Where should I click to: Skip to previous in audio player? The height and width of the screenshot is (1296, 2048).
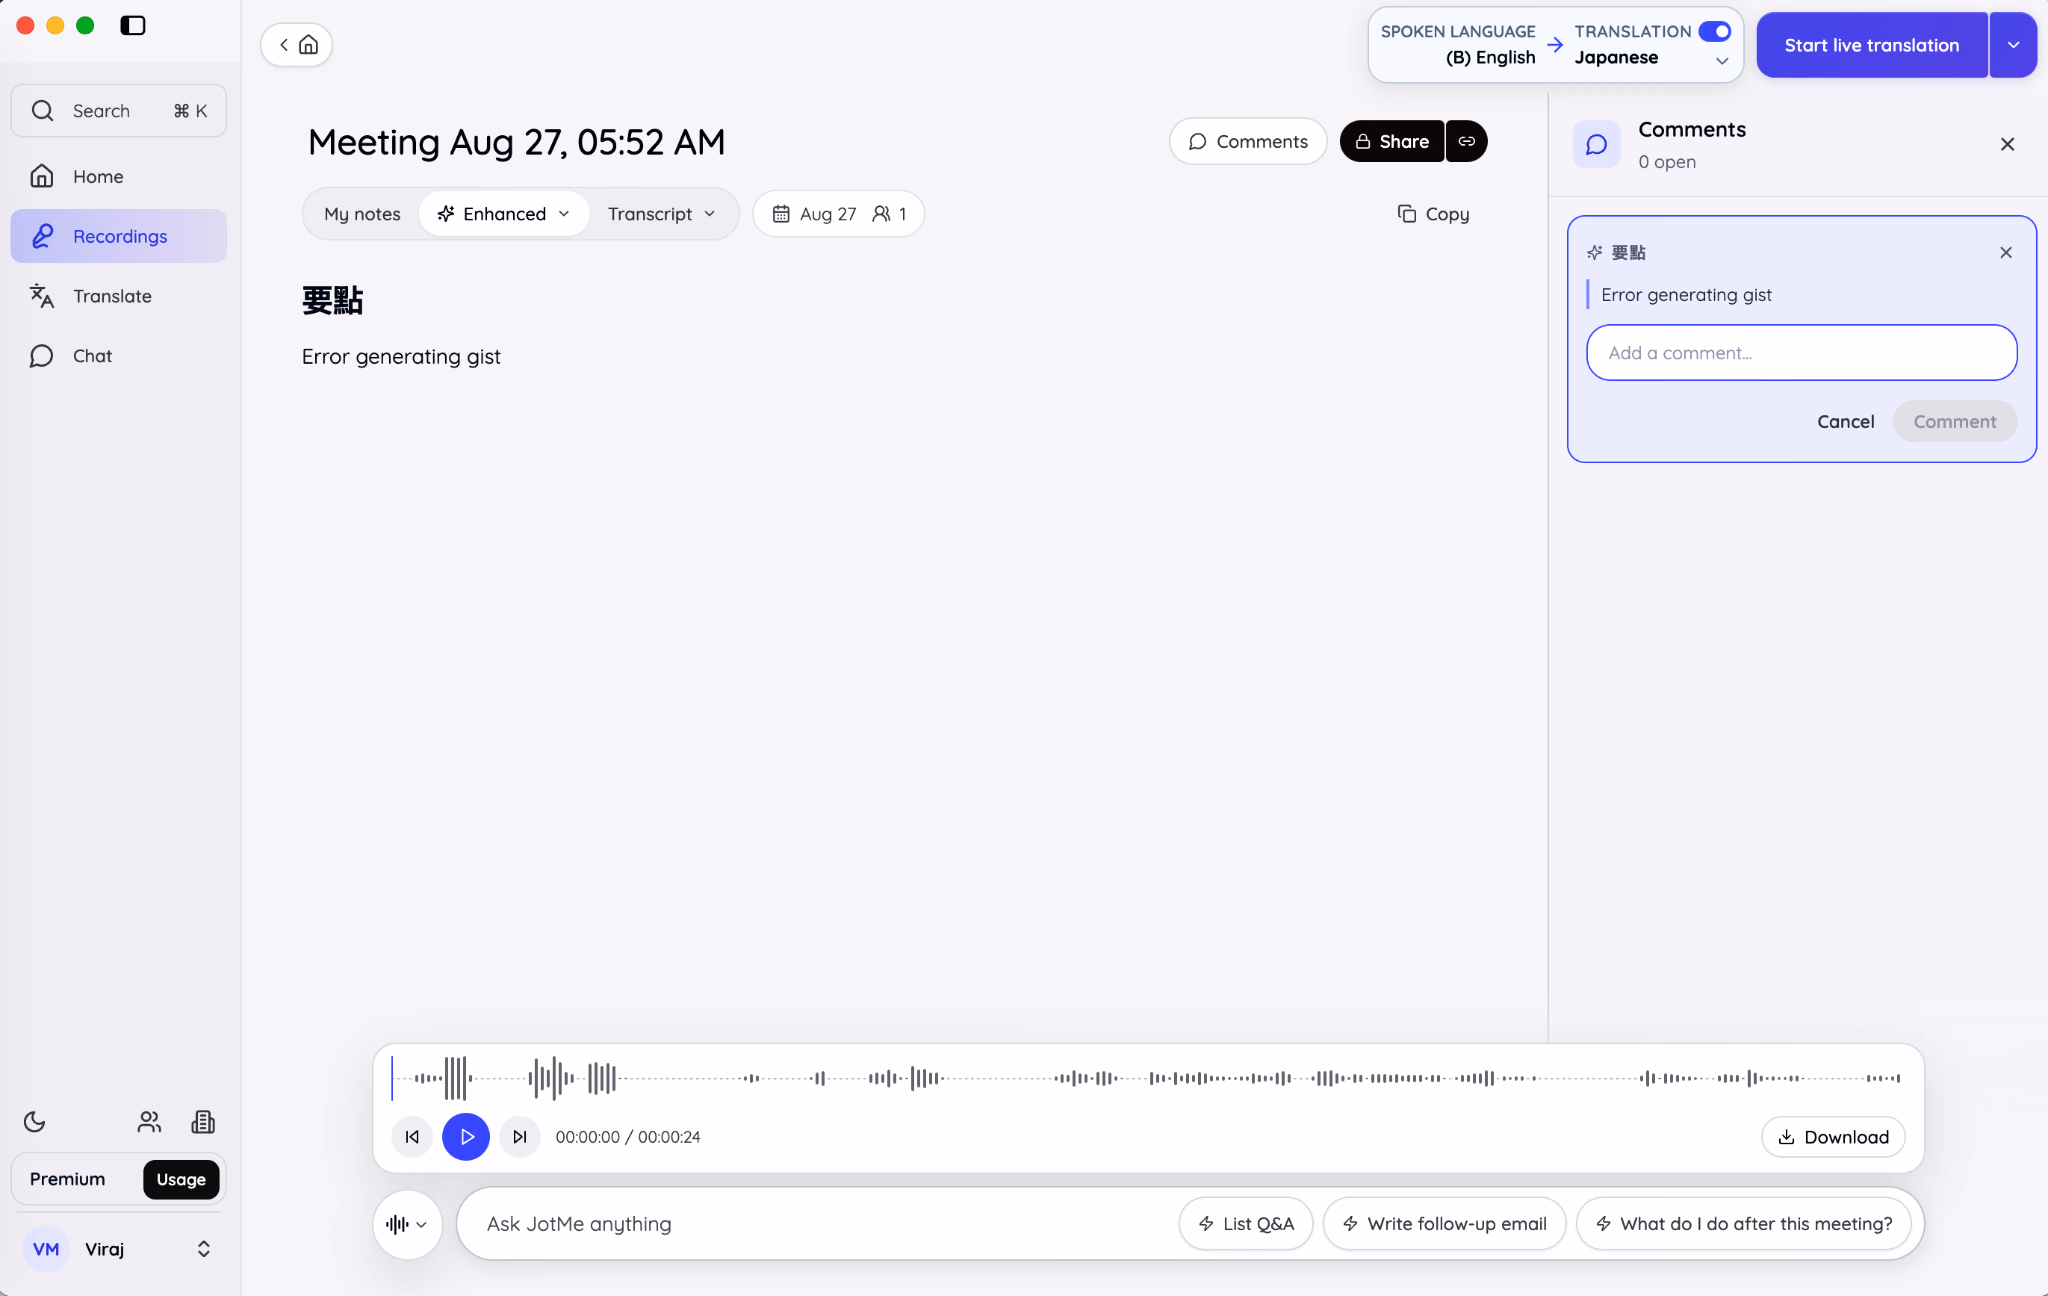pyautogui.click(x=412, y=1136)
